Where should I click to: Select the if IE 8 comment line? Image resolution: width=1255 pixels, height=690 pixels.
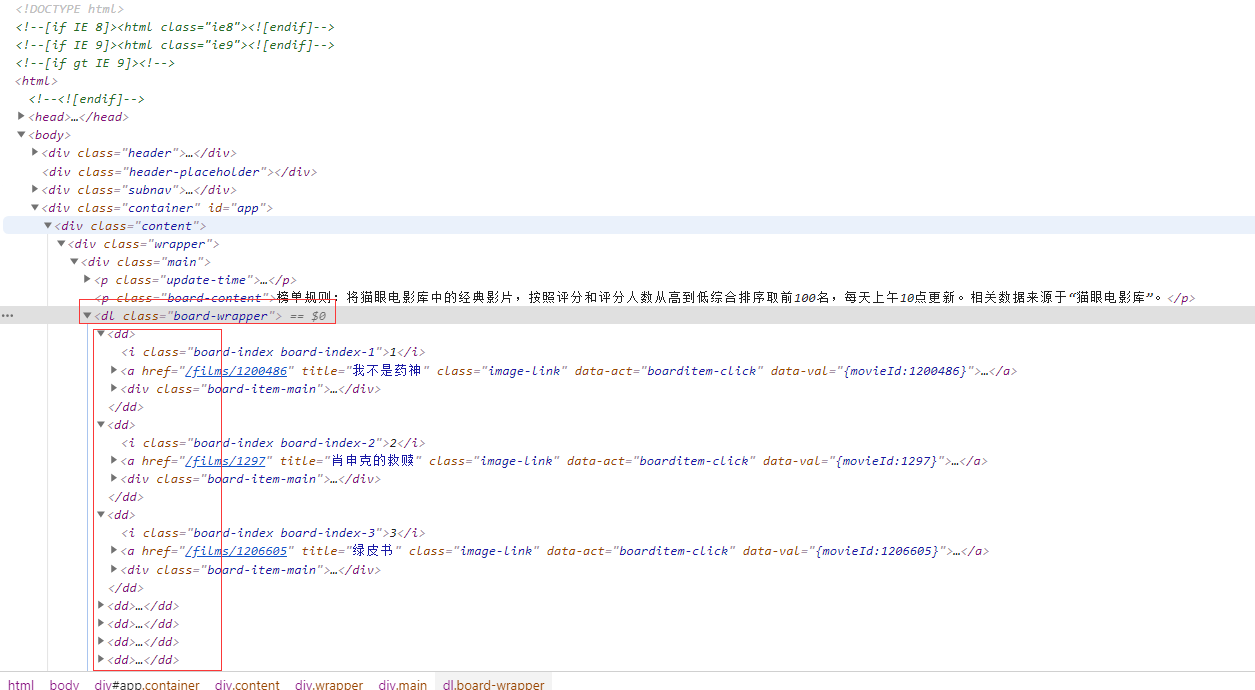[x=175, y=27]
